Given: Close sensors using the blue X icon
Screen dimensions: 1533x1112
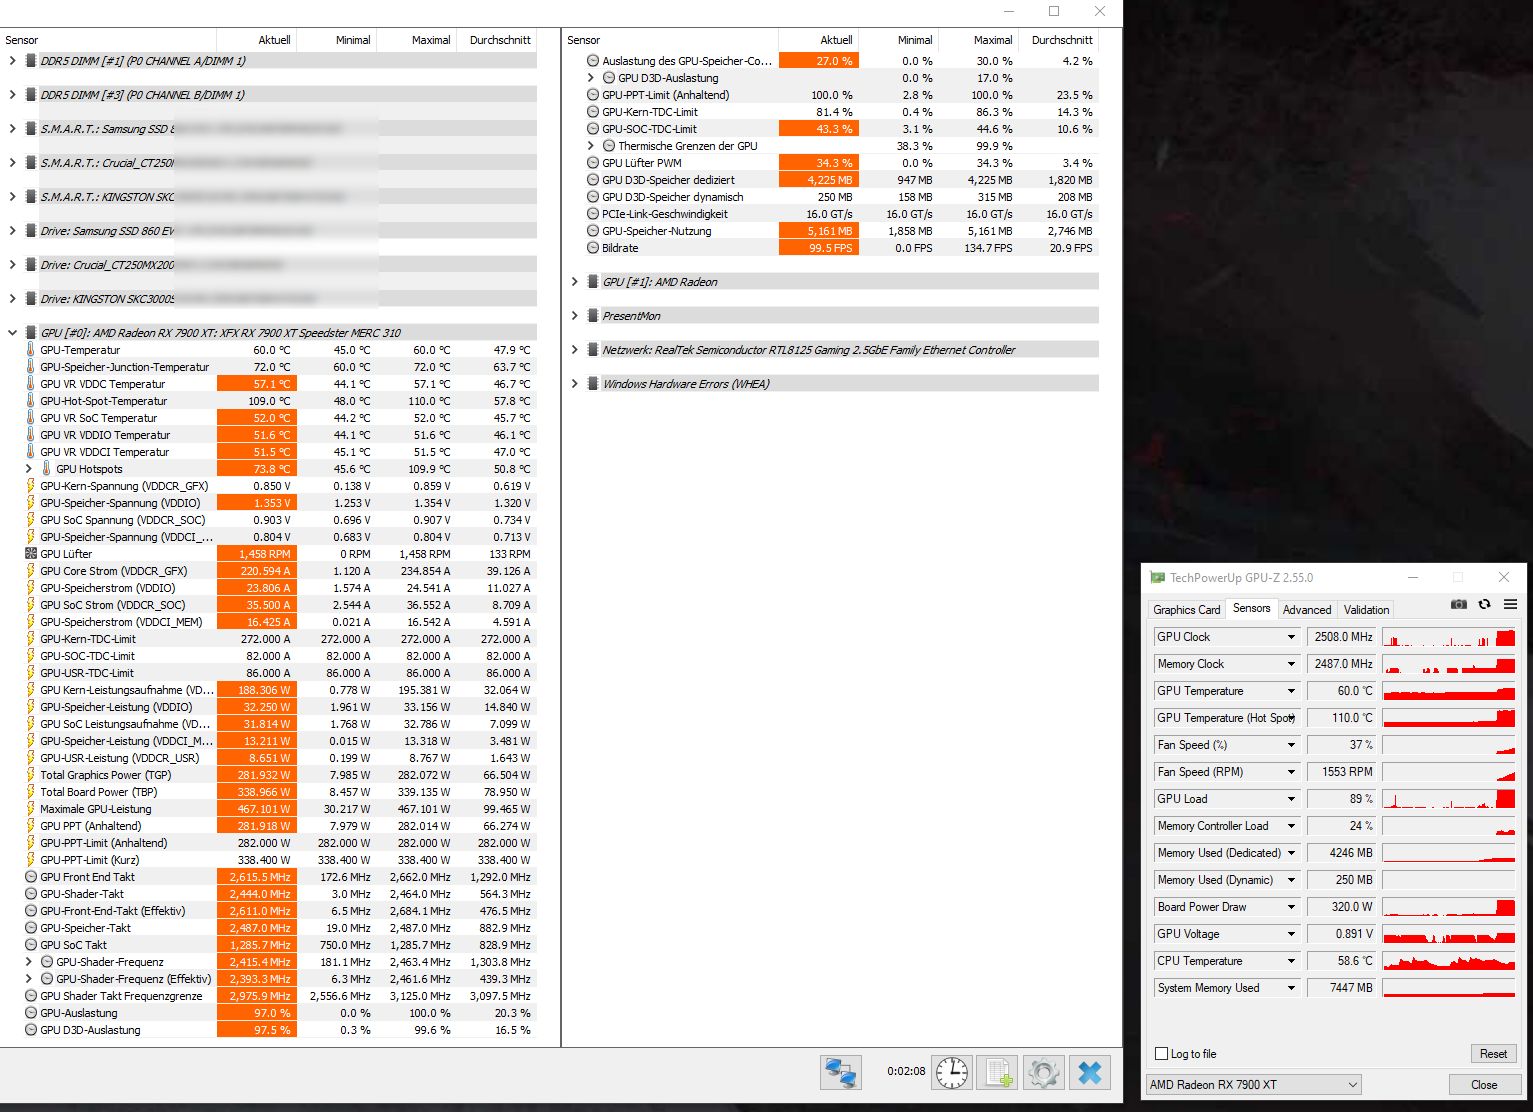Looking at the screenshot, I should click(1090, 1073).
